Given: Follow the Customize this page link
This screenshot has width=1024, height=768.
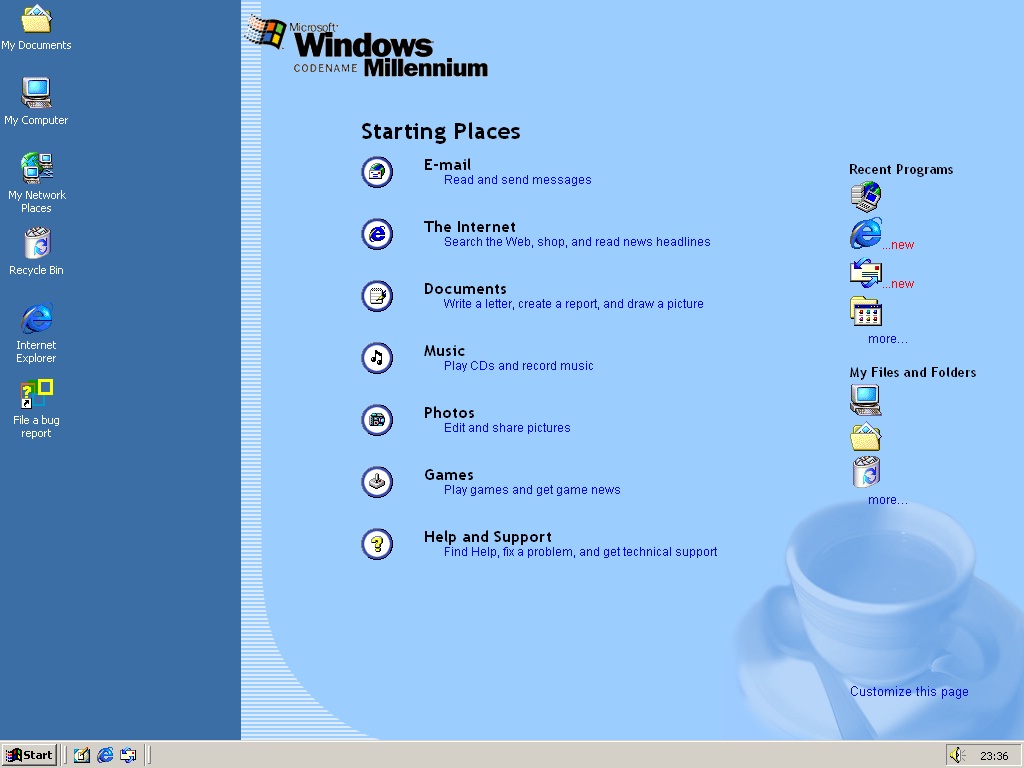Looking at the screenshot, I should [909, 692].
